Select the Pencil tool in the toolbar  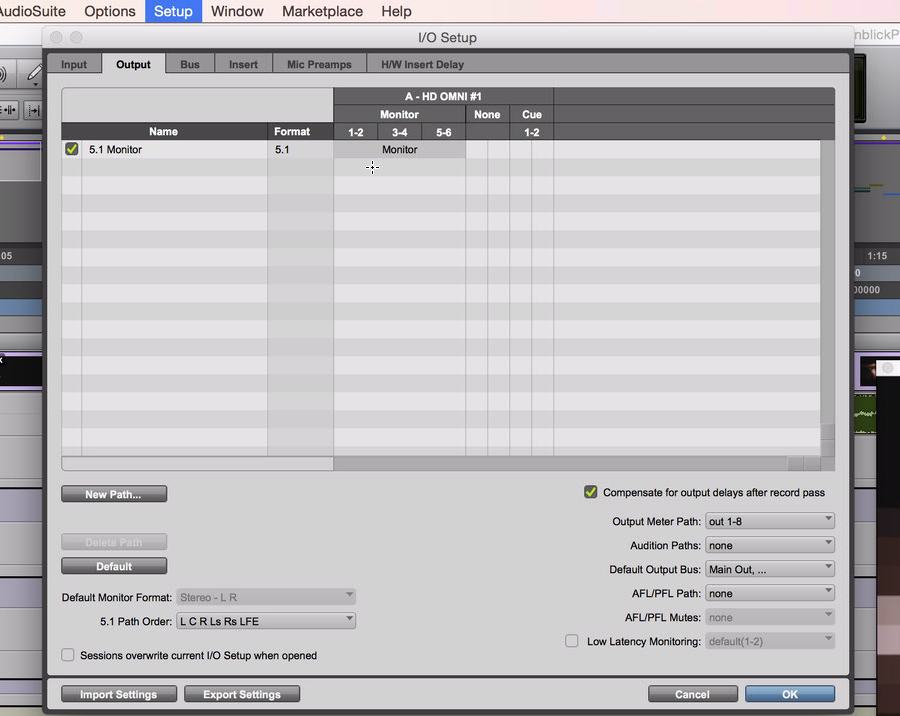click(34, 74)
